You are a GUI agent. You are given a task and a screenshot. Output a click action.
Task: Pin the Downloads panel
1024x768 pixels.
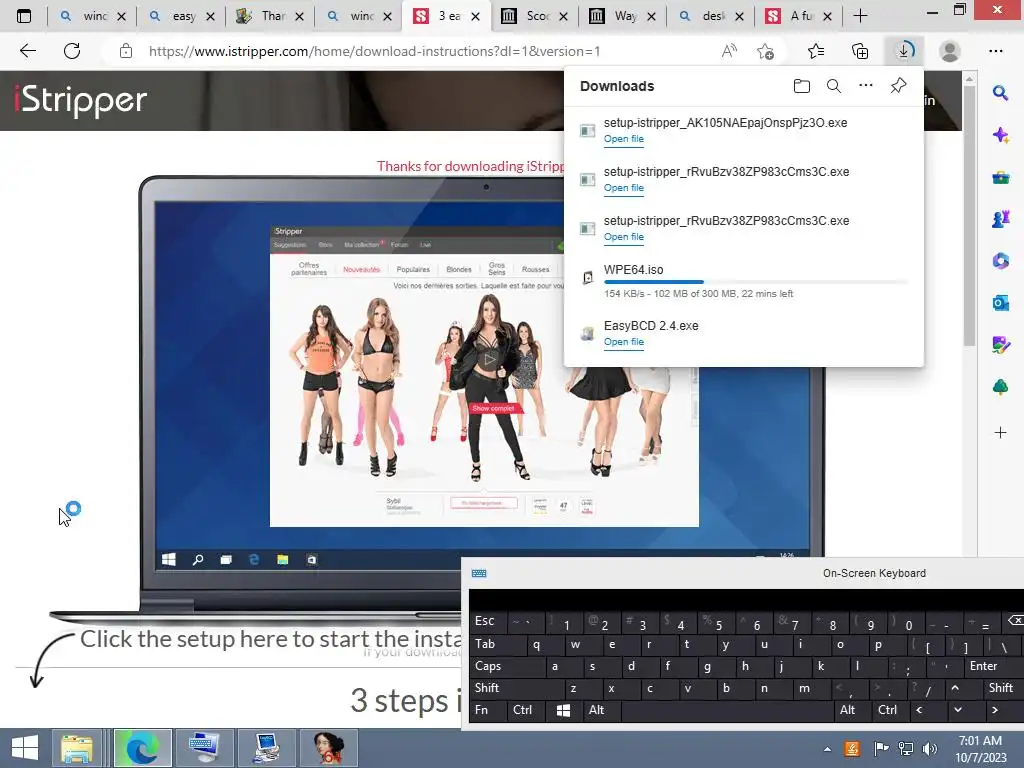pyautogui.click(x=898, y=86)
